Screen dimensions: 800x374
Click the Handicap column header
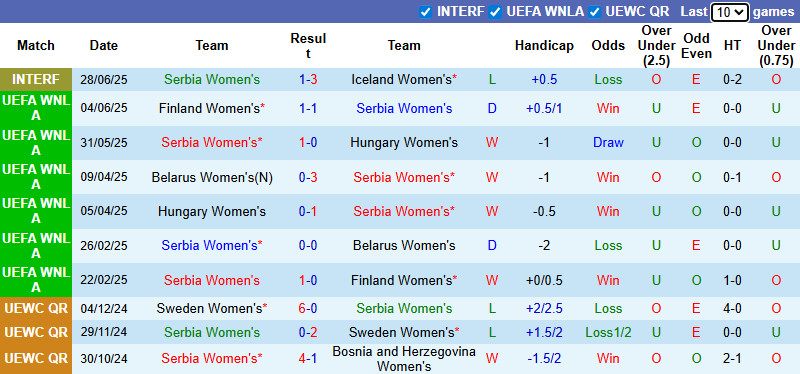(x=544, y=45)
